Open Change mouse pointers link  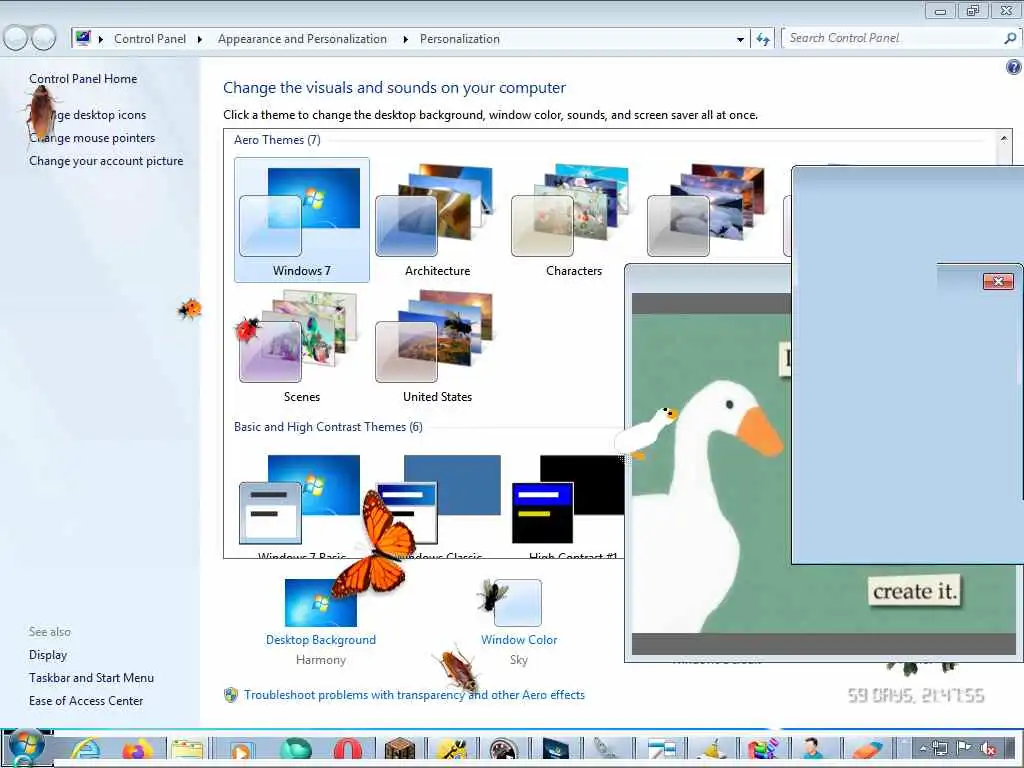pos(92,138)
